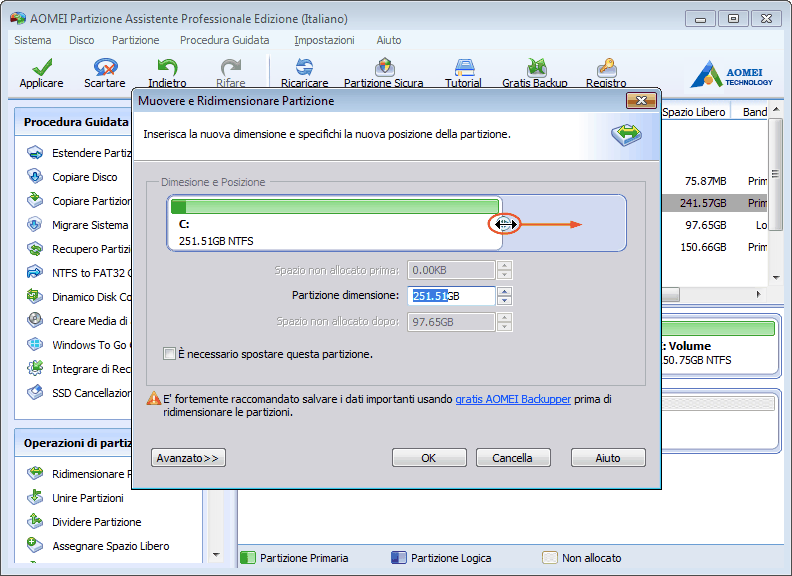Image resolution: width=792 pixels, height=576 pixels.
Task: Click the partition list's up scroll arrow
Action: (x=776, y=110)
